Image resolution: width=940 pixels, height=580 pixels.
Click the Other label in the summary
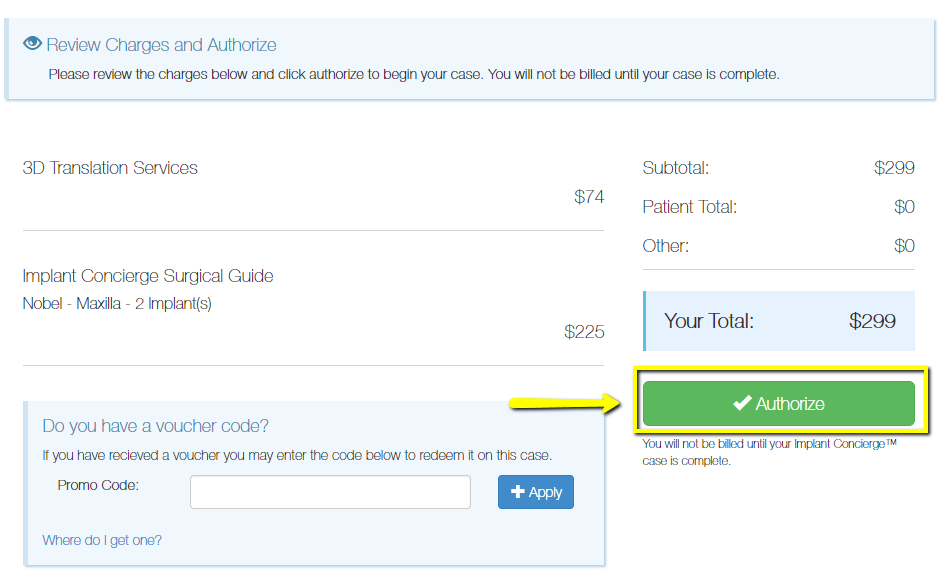[666, 246]
